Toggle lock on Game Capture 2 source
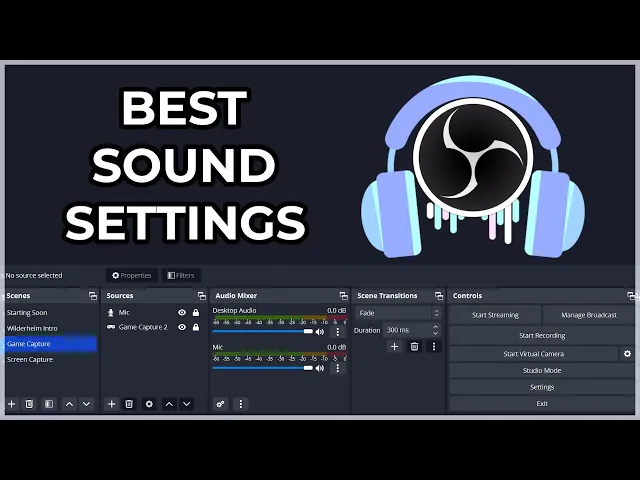Image resolution: width=640 pixels, height=480 pixels. point(196,327)
